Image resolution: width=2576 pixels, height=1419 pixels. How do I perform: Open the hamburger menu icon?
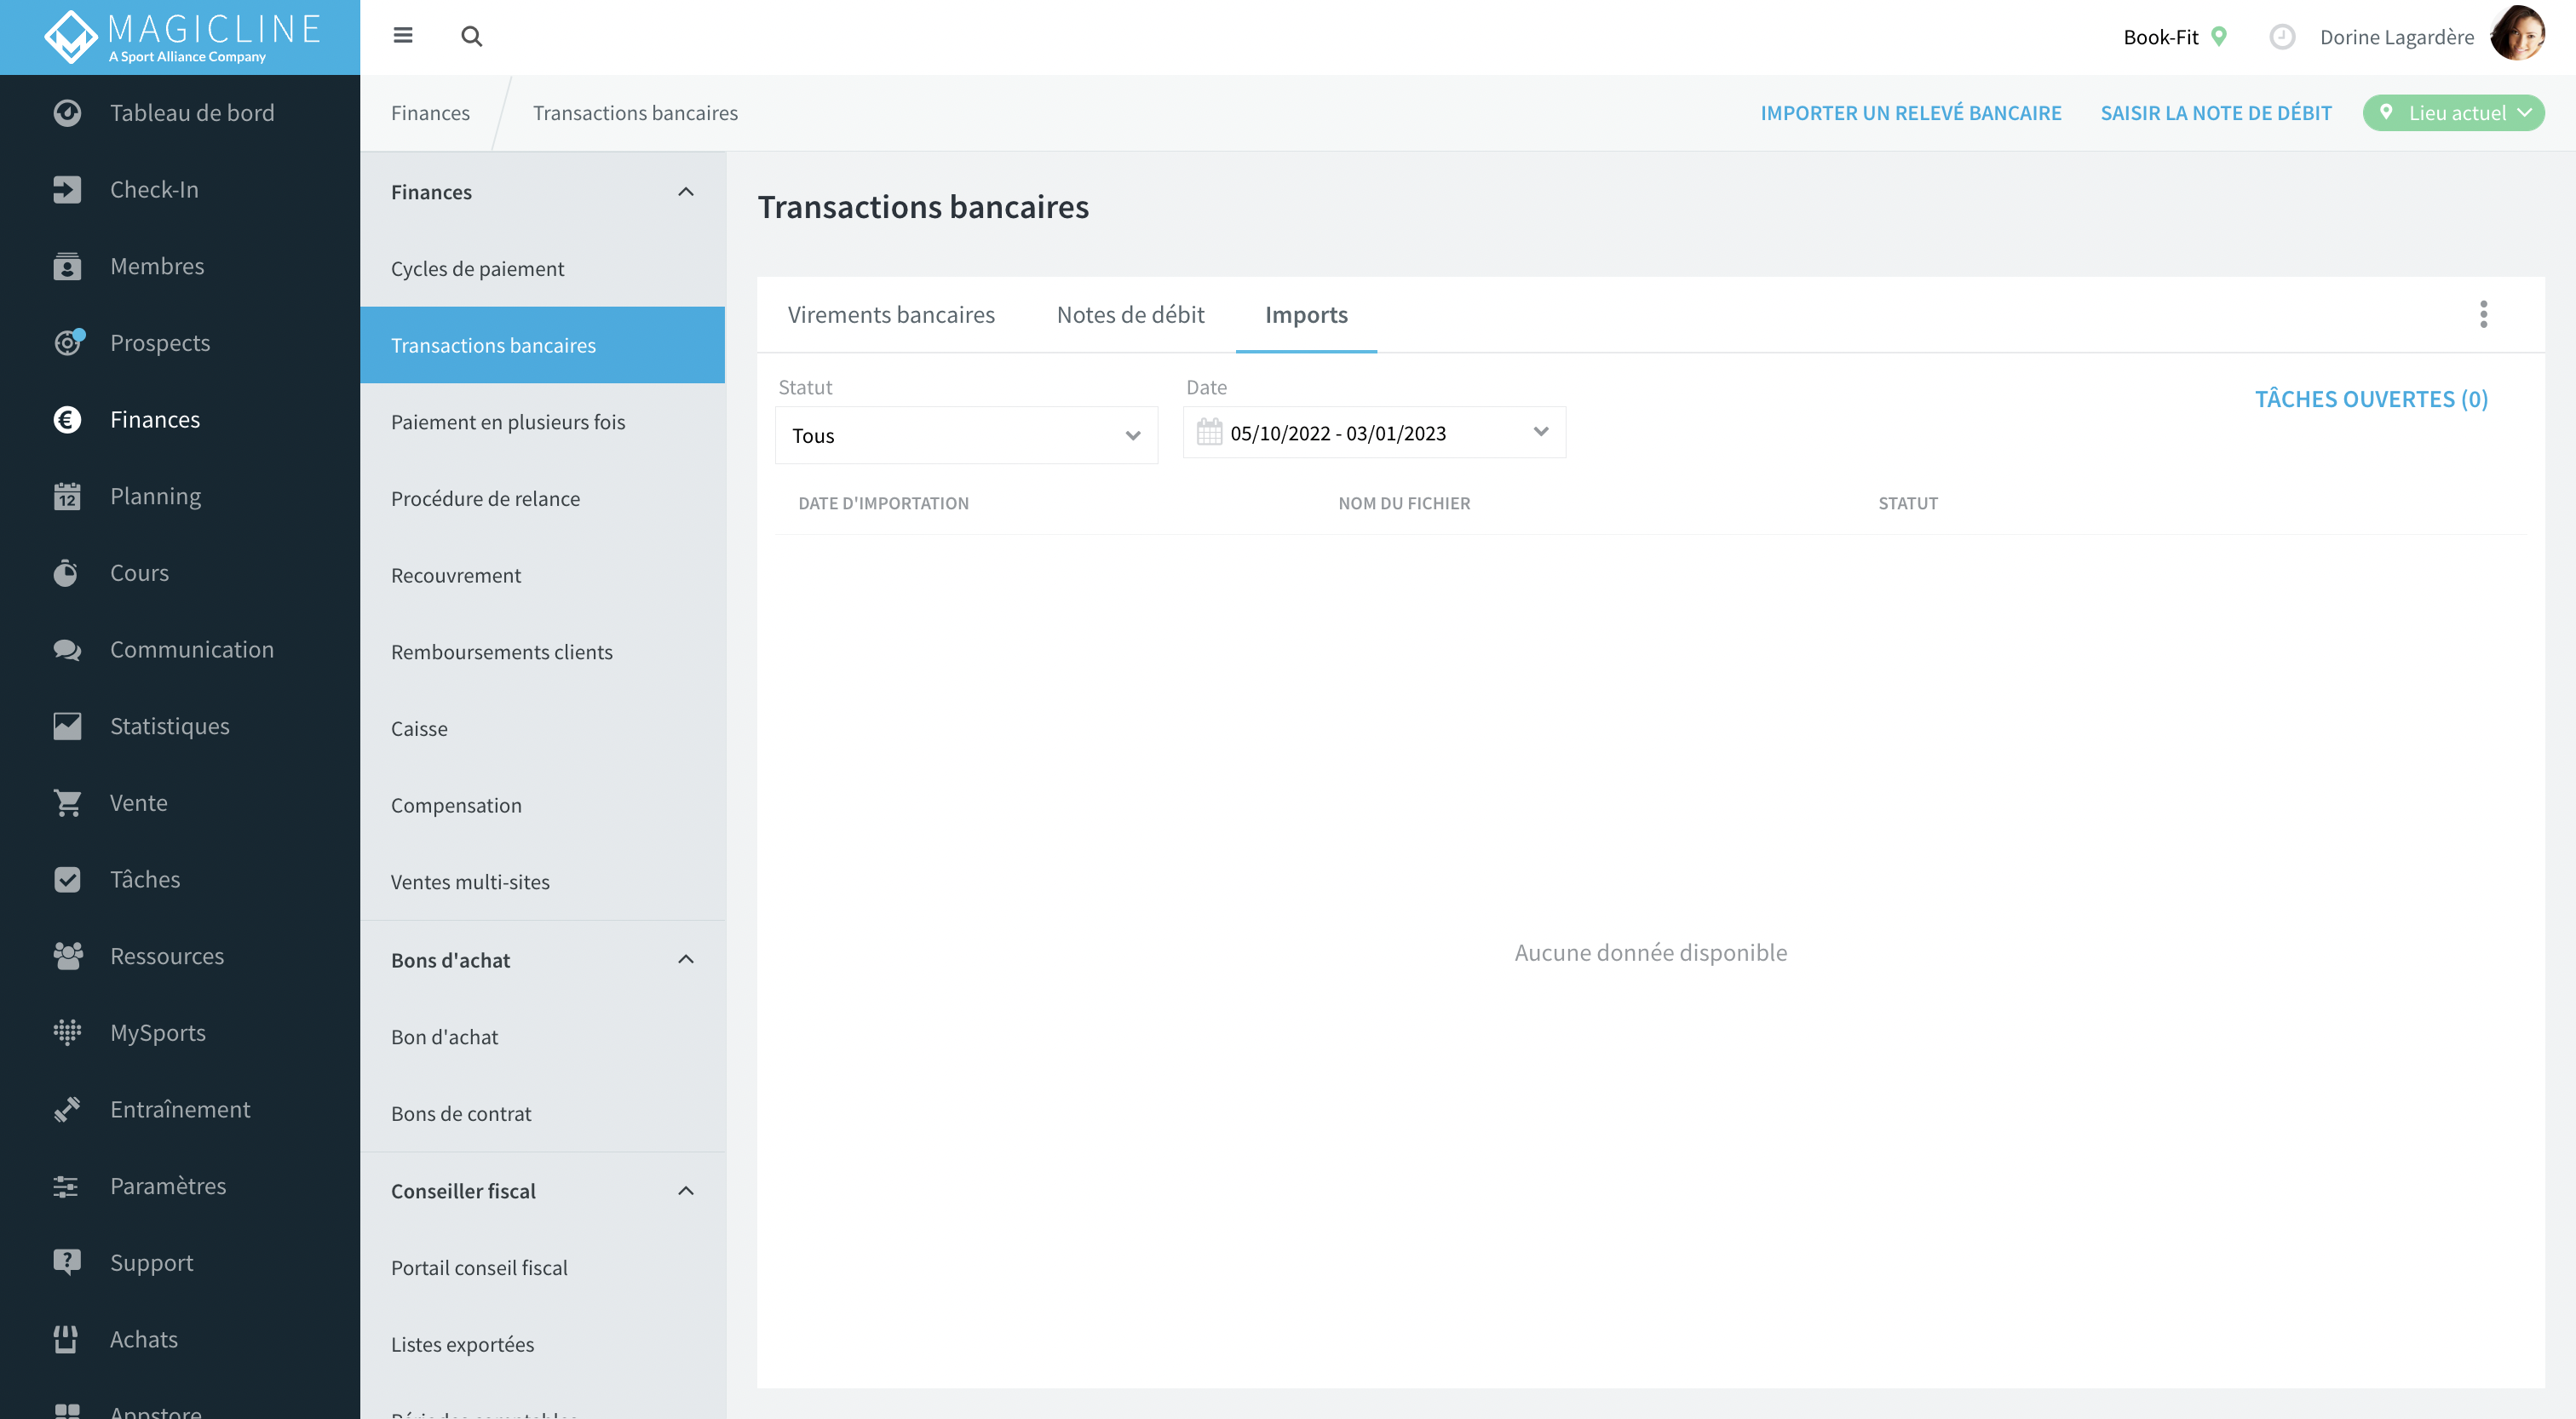click(403, 36)
